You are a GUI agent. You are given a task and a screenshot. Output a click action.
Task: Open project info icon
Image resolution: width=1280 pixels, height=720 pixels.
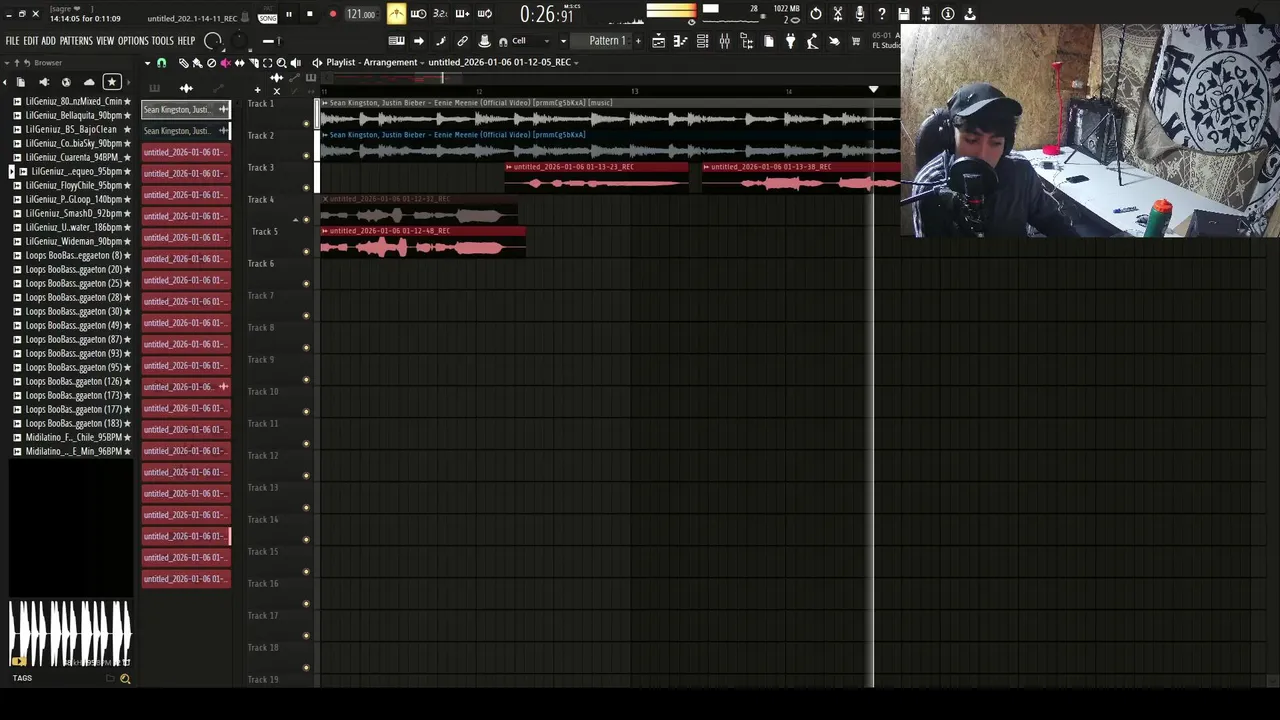tap(948, 14)
